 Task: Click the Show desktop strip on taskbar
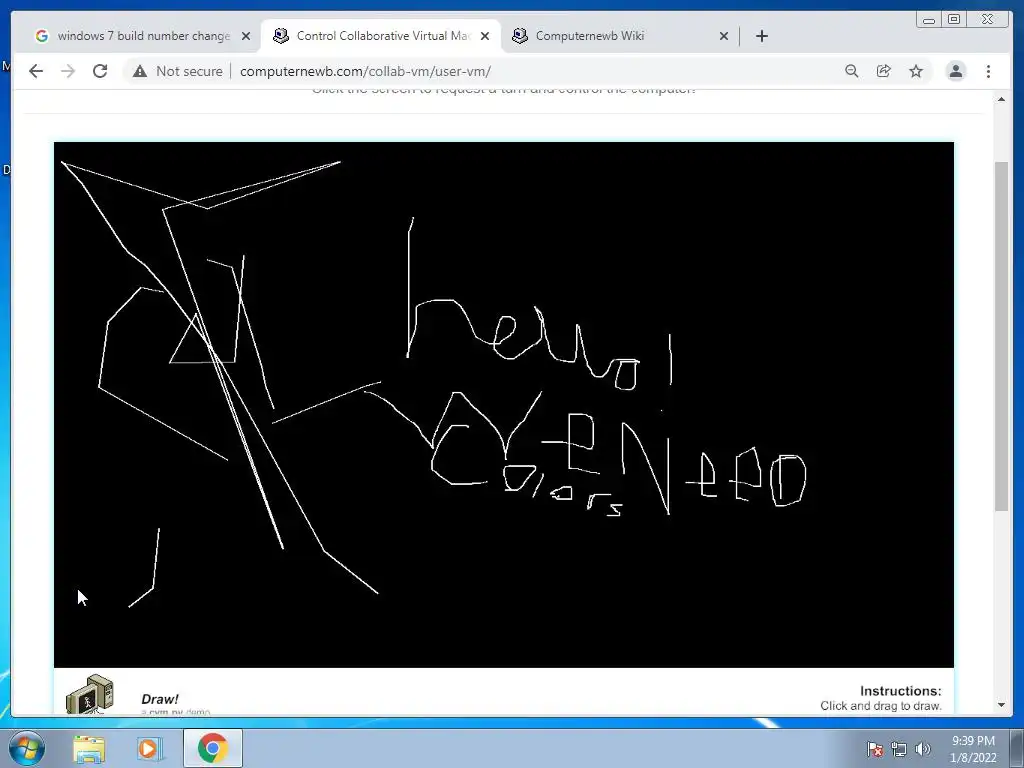(x=1017, y=748)
